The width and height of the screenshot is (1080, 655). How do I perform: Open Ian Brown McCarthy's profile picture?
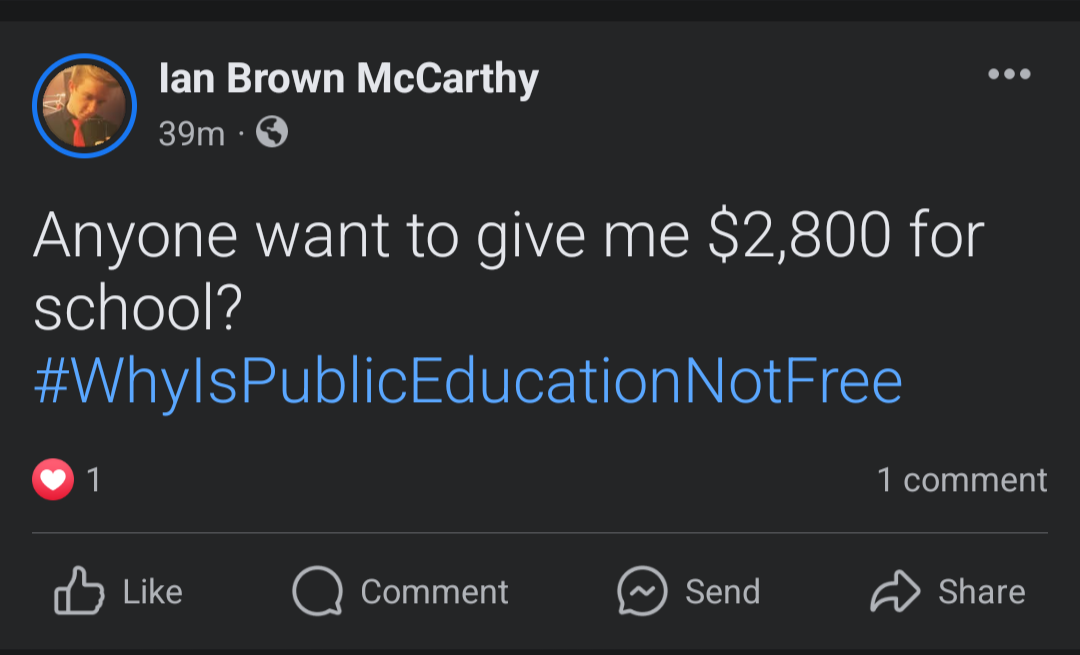click(84, 105)
